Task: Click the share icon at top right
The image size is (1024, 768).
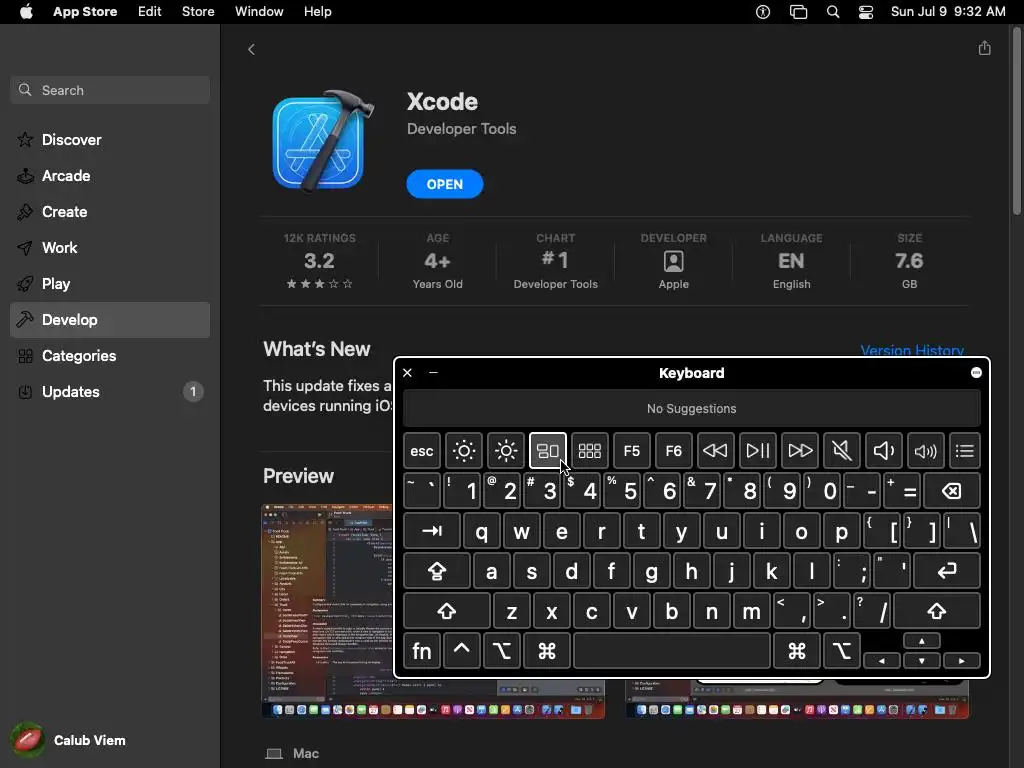Action: pyautogui.click(x=984, y=48)
